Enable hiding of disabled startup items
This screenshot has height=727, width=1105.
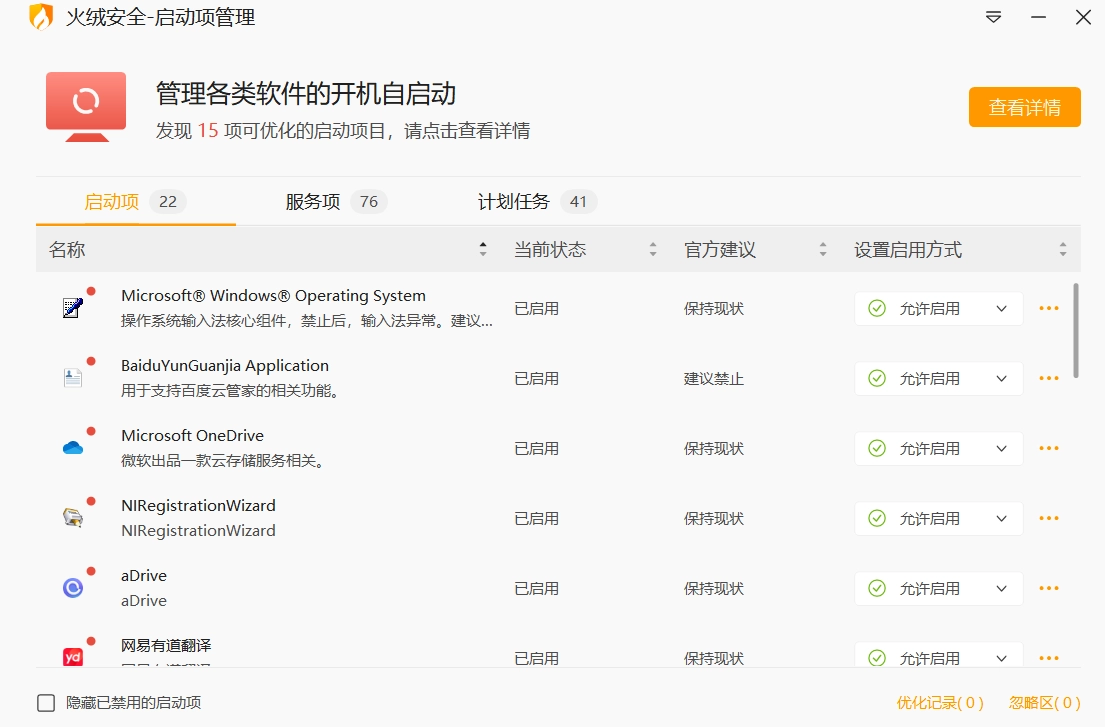pyautogui.click(x=45, y=702)
